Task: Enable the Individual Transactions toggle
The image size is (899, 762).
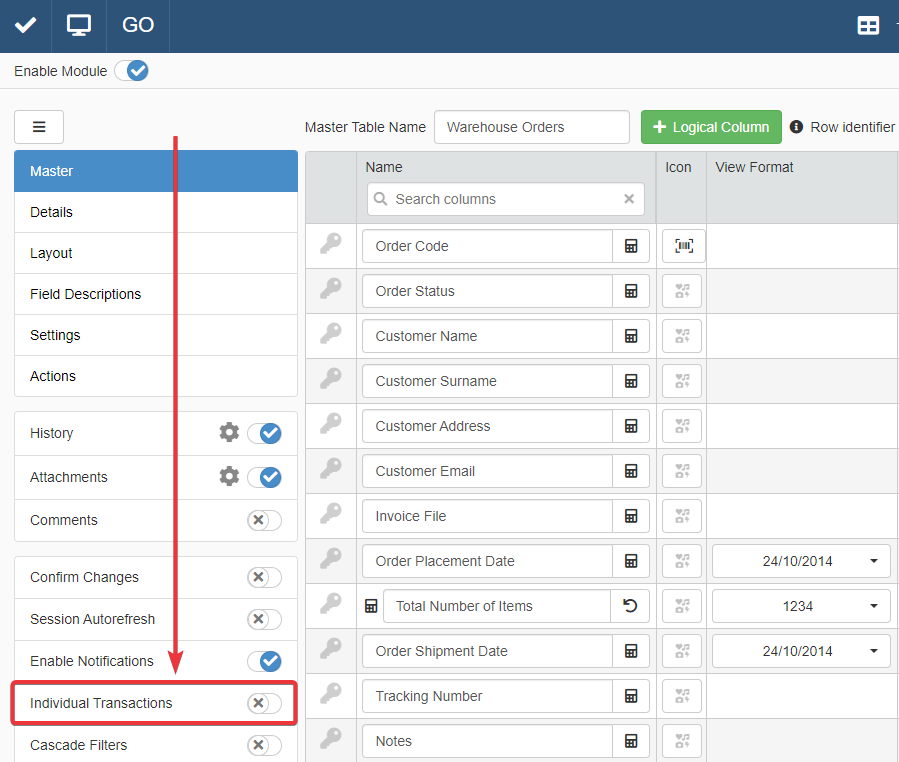Action: (264, 703)
